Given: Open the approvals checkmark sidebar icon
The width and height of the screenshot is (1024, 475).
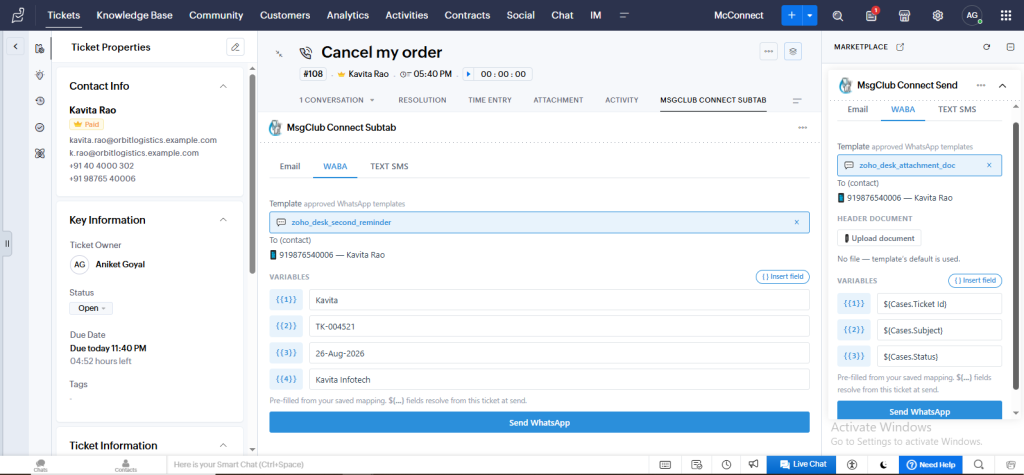Looking at the screenshot, I should [39, 127].
